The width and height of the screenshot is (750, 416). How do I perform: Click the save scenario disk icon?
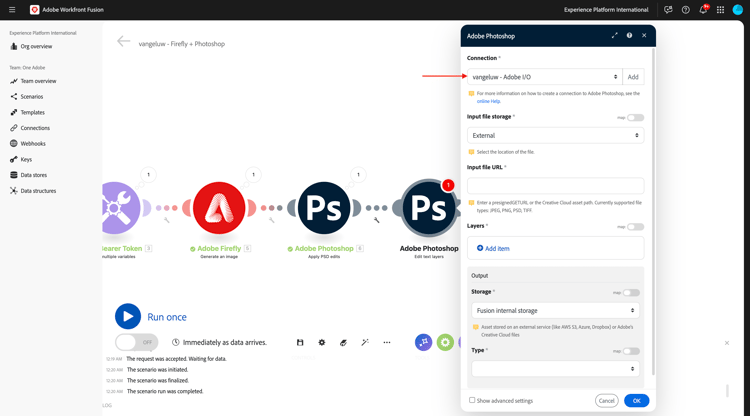(300, 342)
